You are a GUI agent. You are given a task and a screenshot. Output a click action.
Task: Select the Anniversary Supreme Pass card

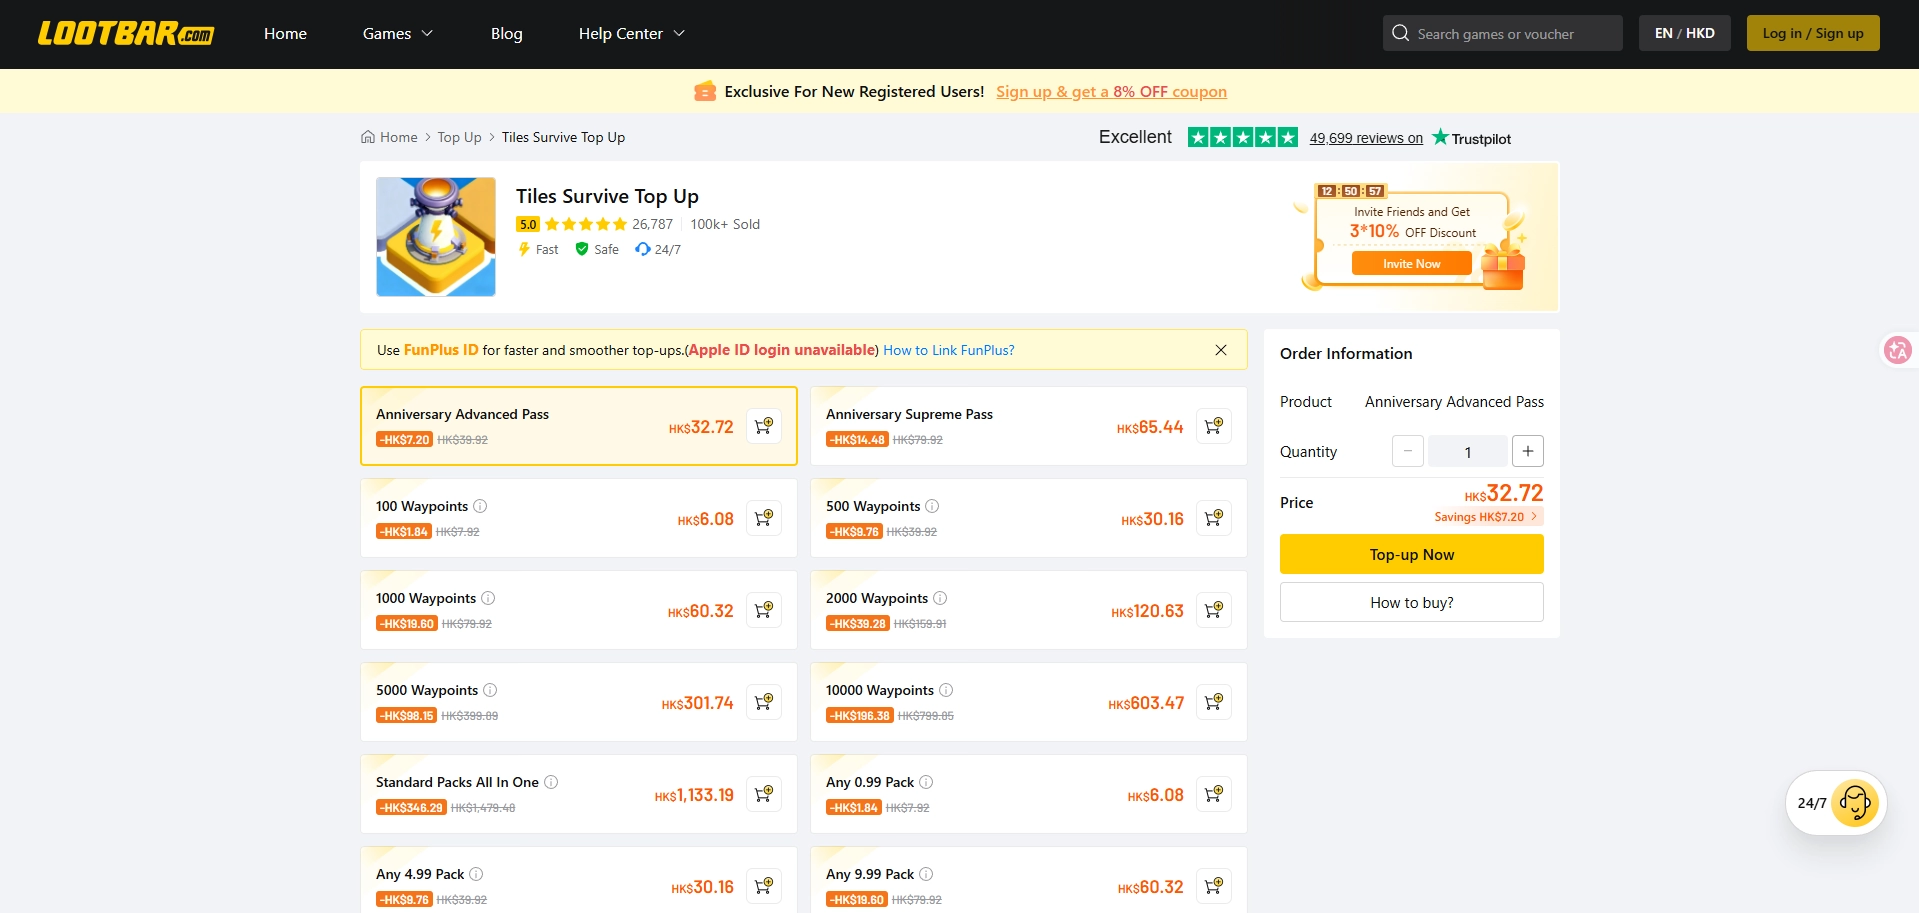point(1029,426)
